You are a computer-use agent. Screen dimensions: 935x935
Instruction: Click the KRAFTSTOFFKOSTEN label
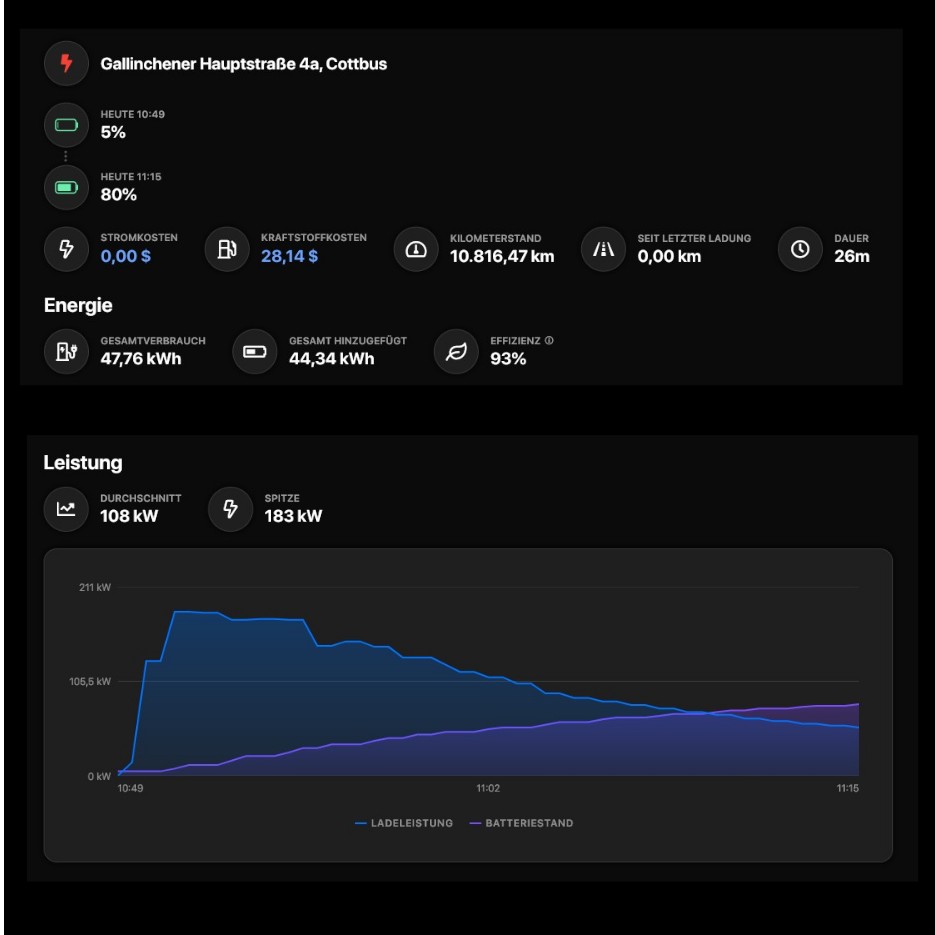tap(314, 238)
